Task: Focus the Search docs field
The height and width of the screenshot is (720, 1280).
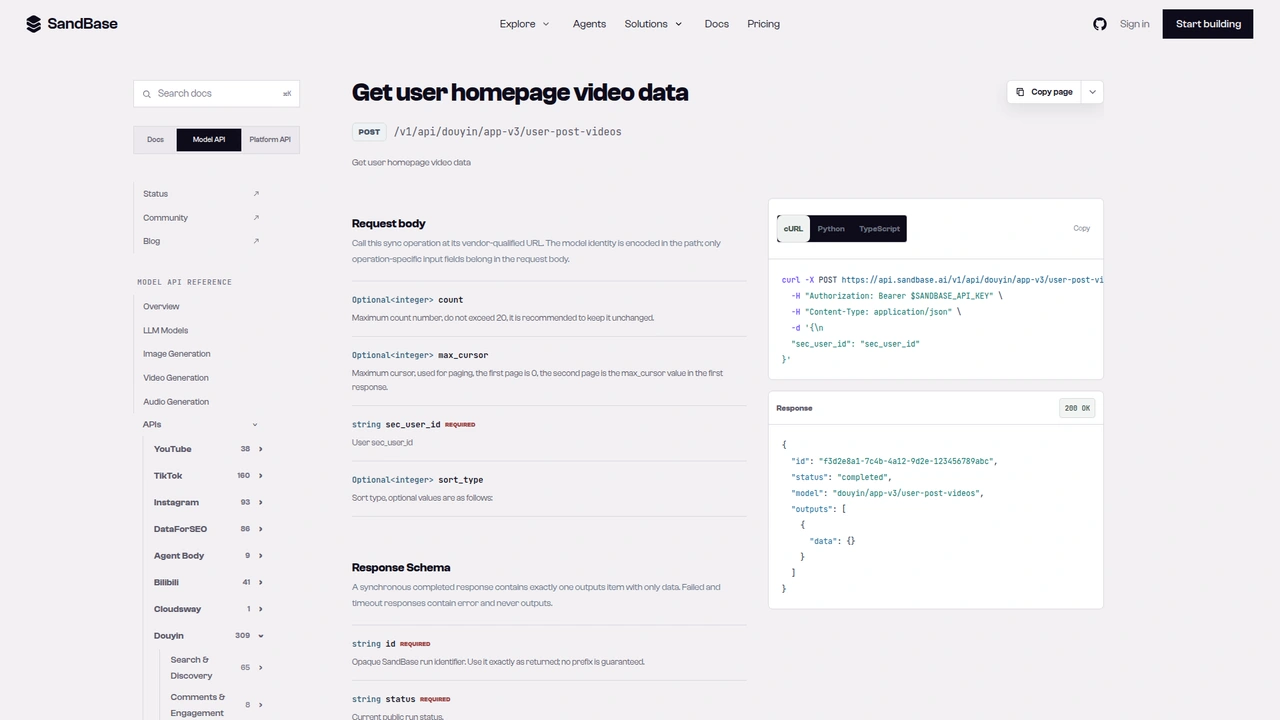Action: coord(217,93)
